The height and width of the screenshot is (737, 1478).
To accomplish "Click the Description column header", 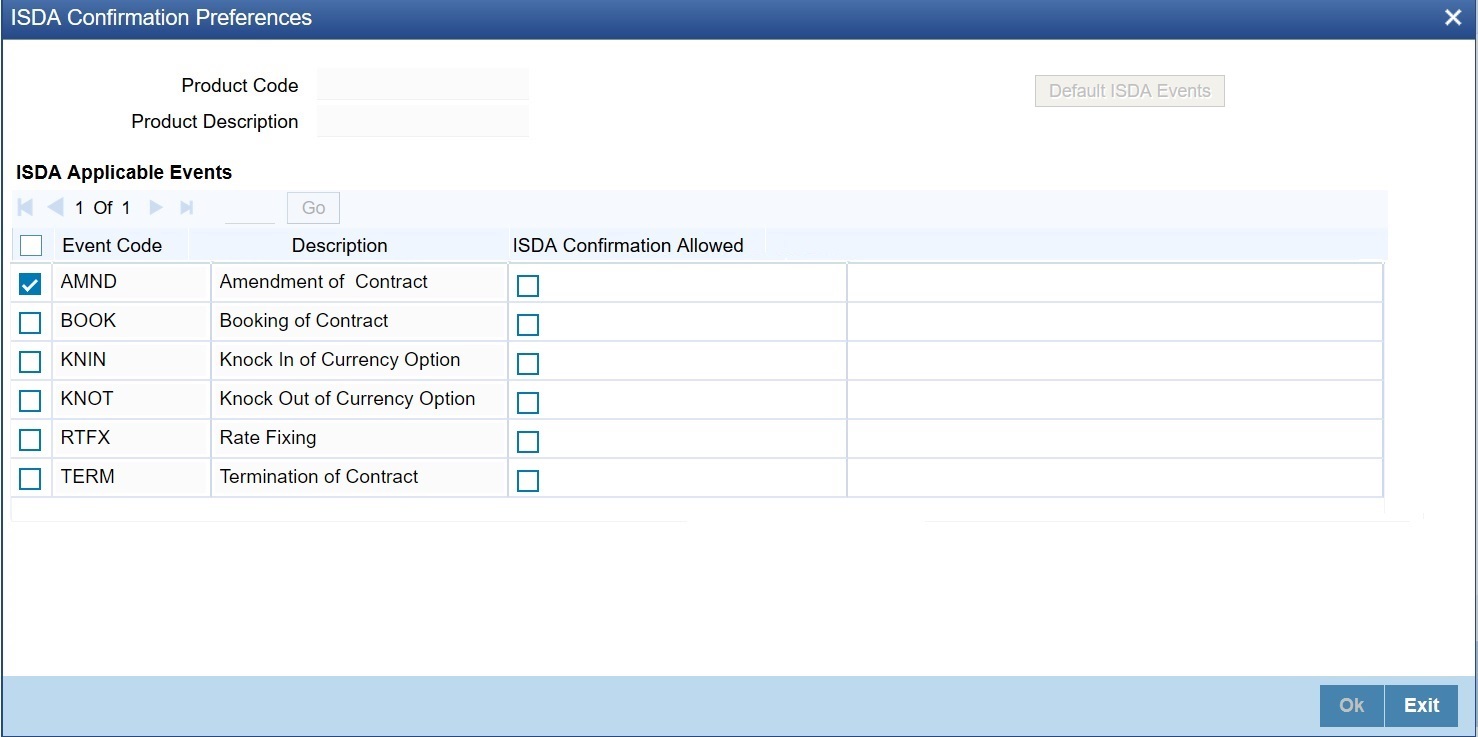I will [x=340, y=245].
